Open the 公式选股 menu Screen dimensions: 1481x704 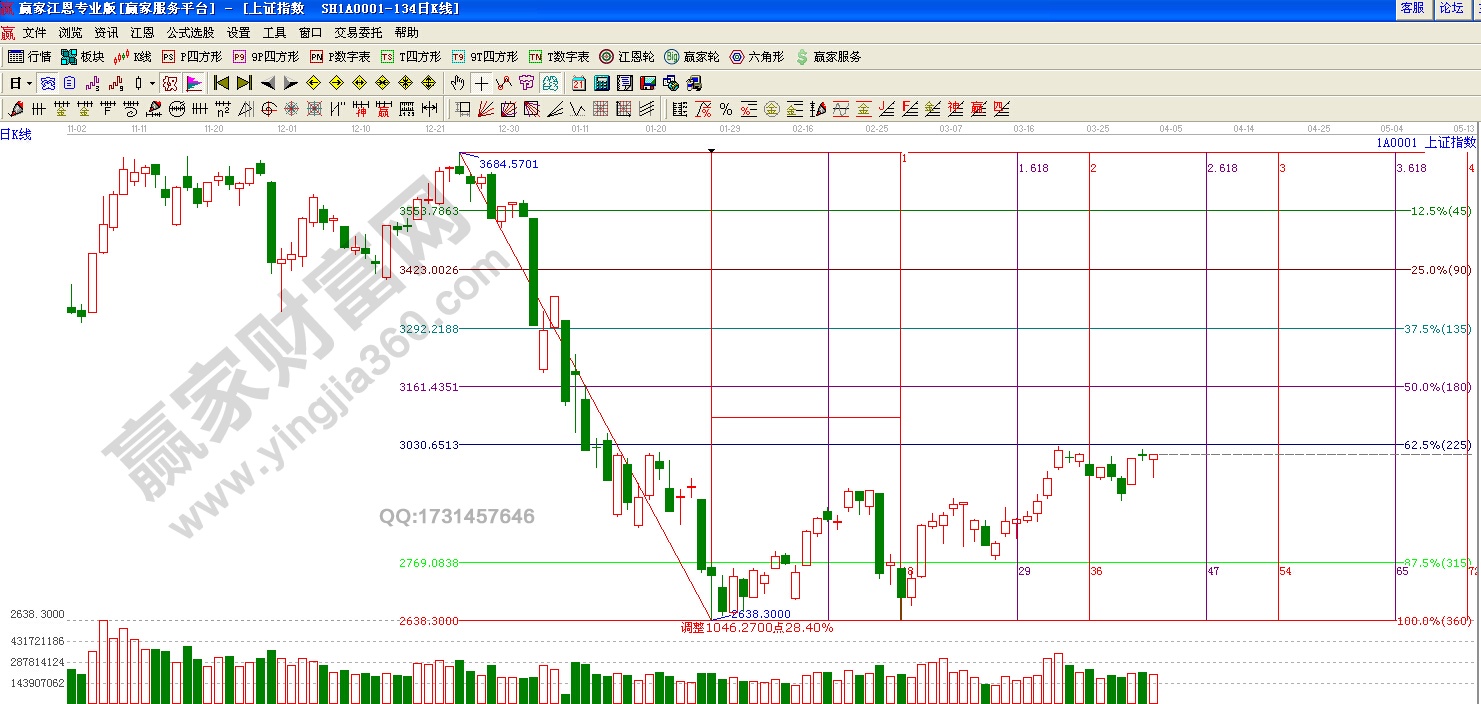(x=190, y=33)
